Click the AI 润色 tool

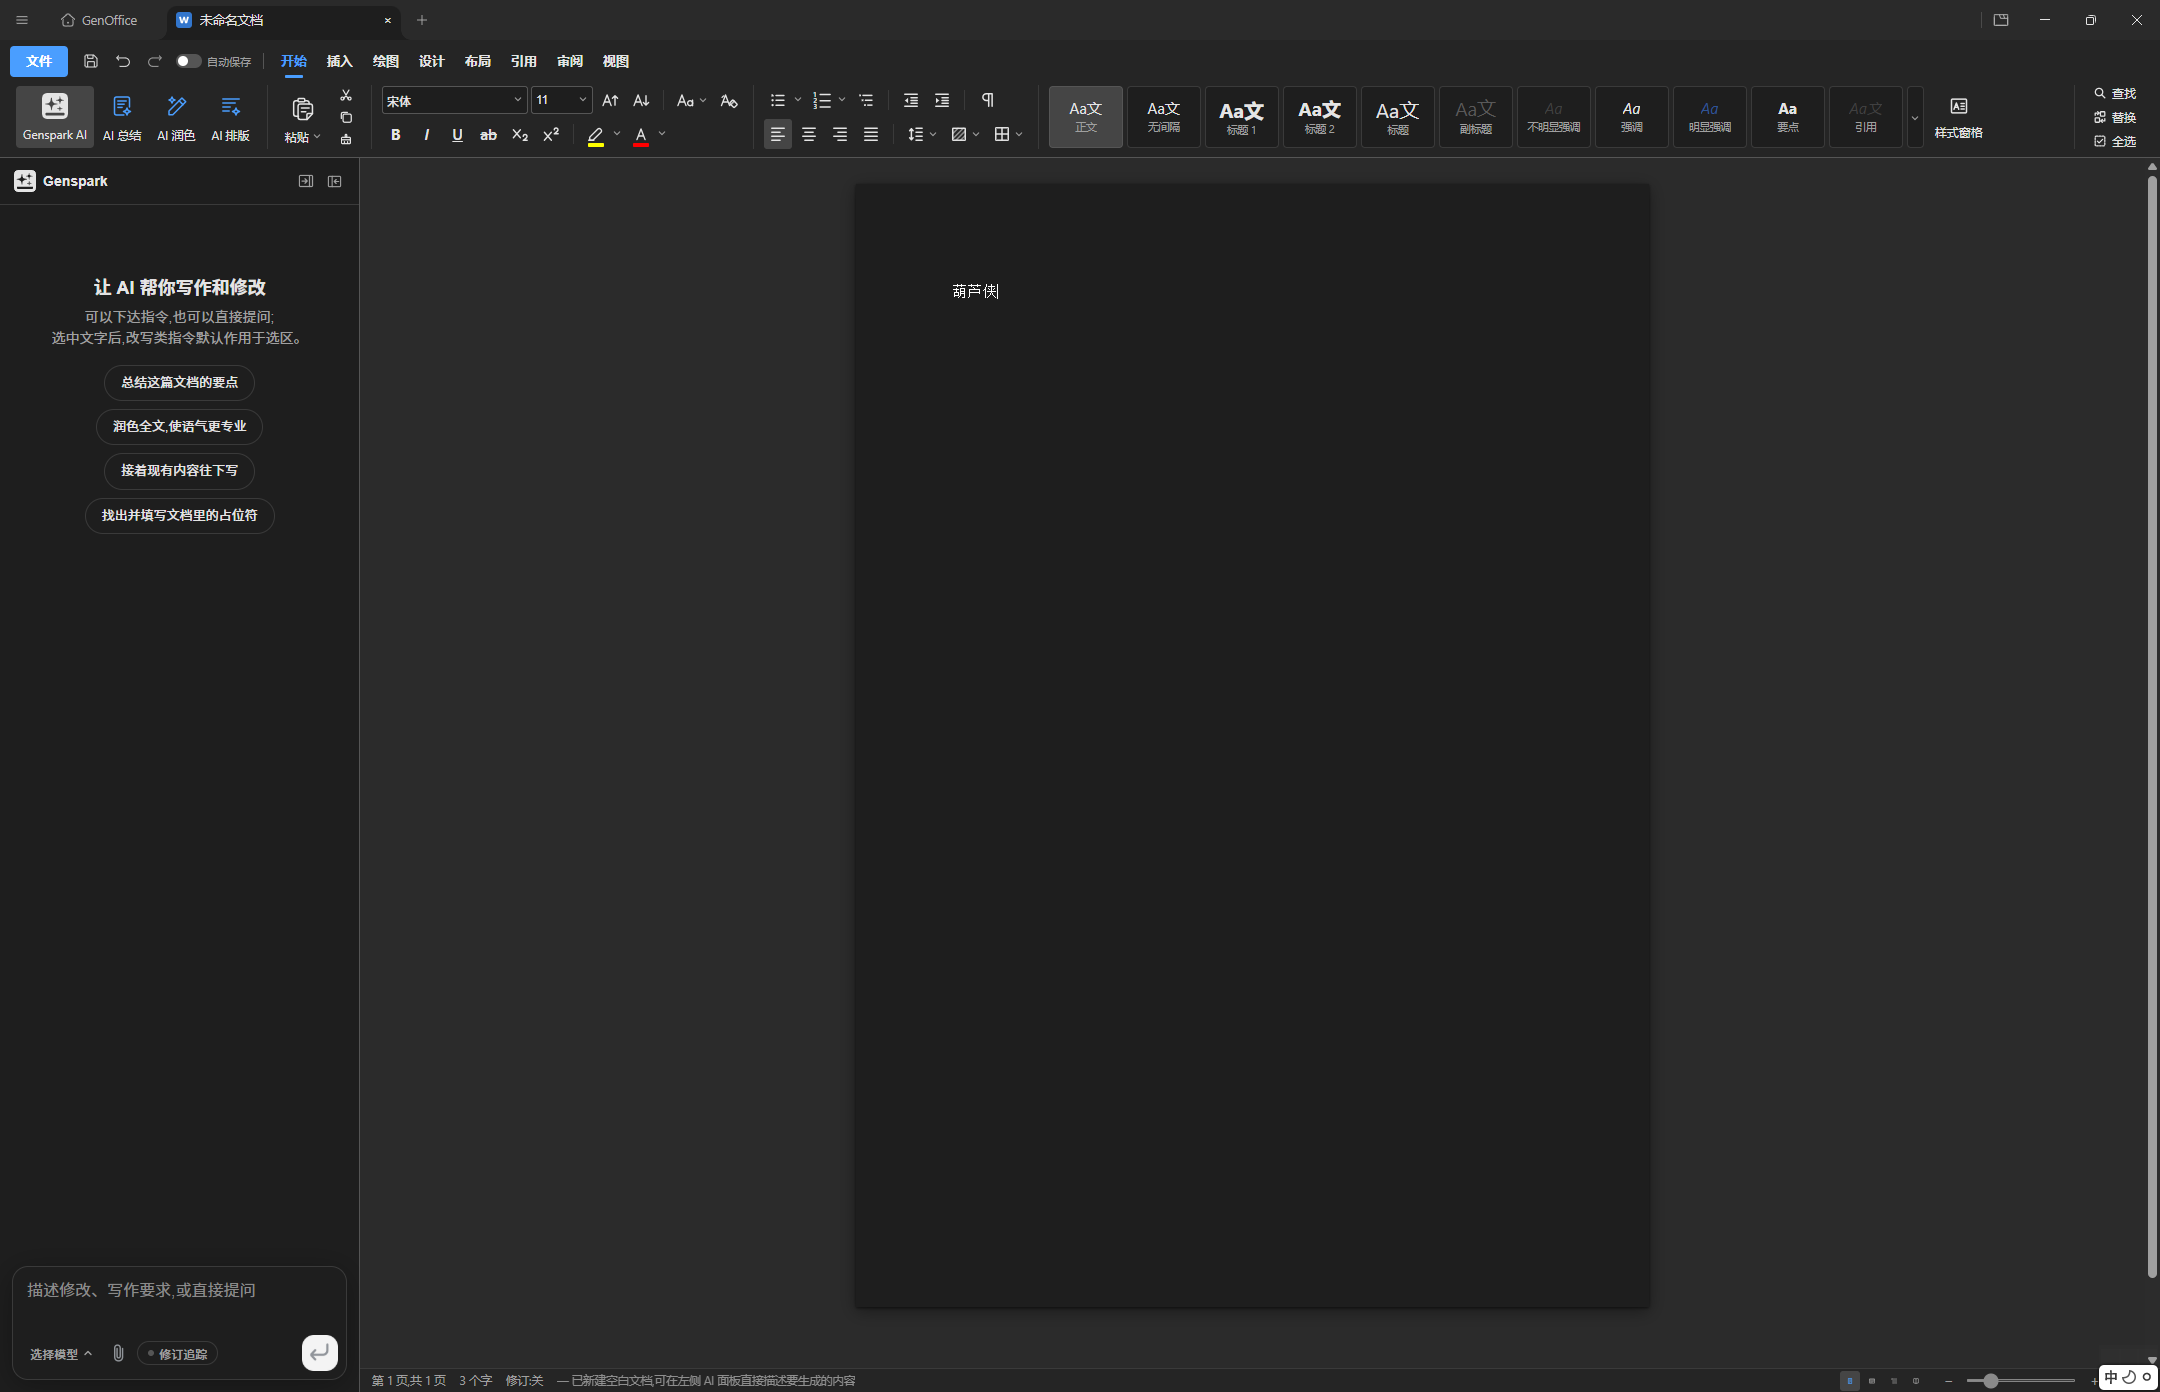(x=176, y=118)
